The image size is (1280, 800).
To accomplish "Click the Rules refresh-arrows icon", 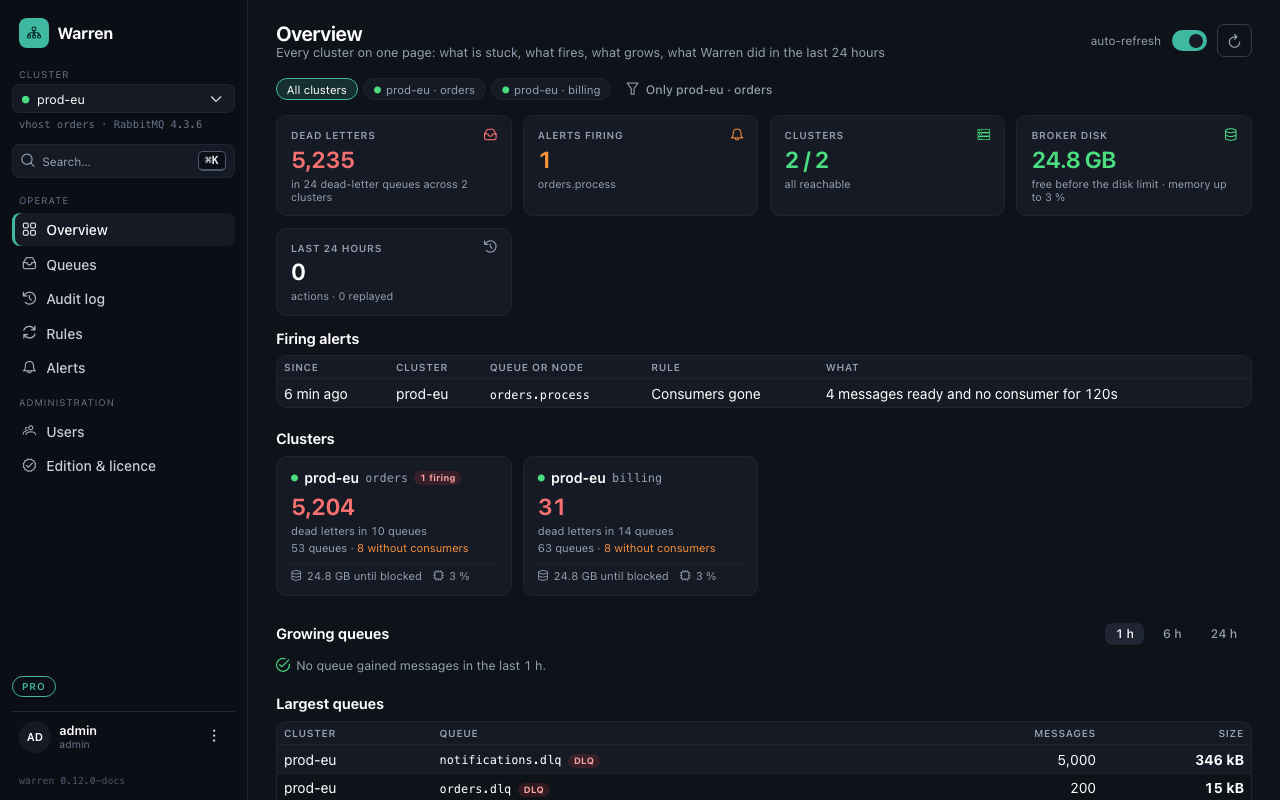I will click(x=29, y=333).
